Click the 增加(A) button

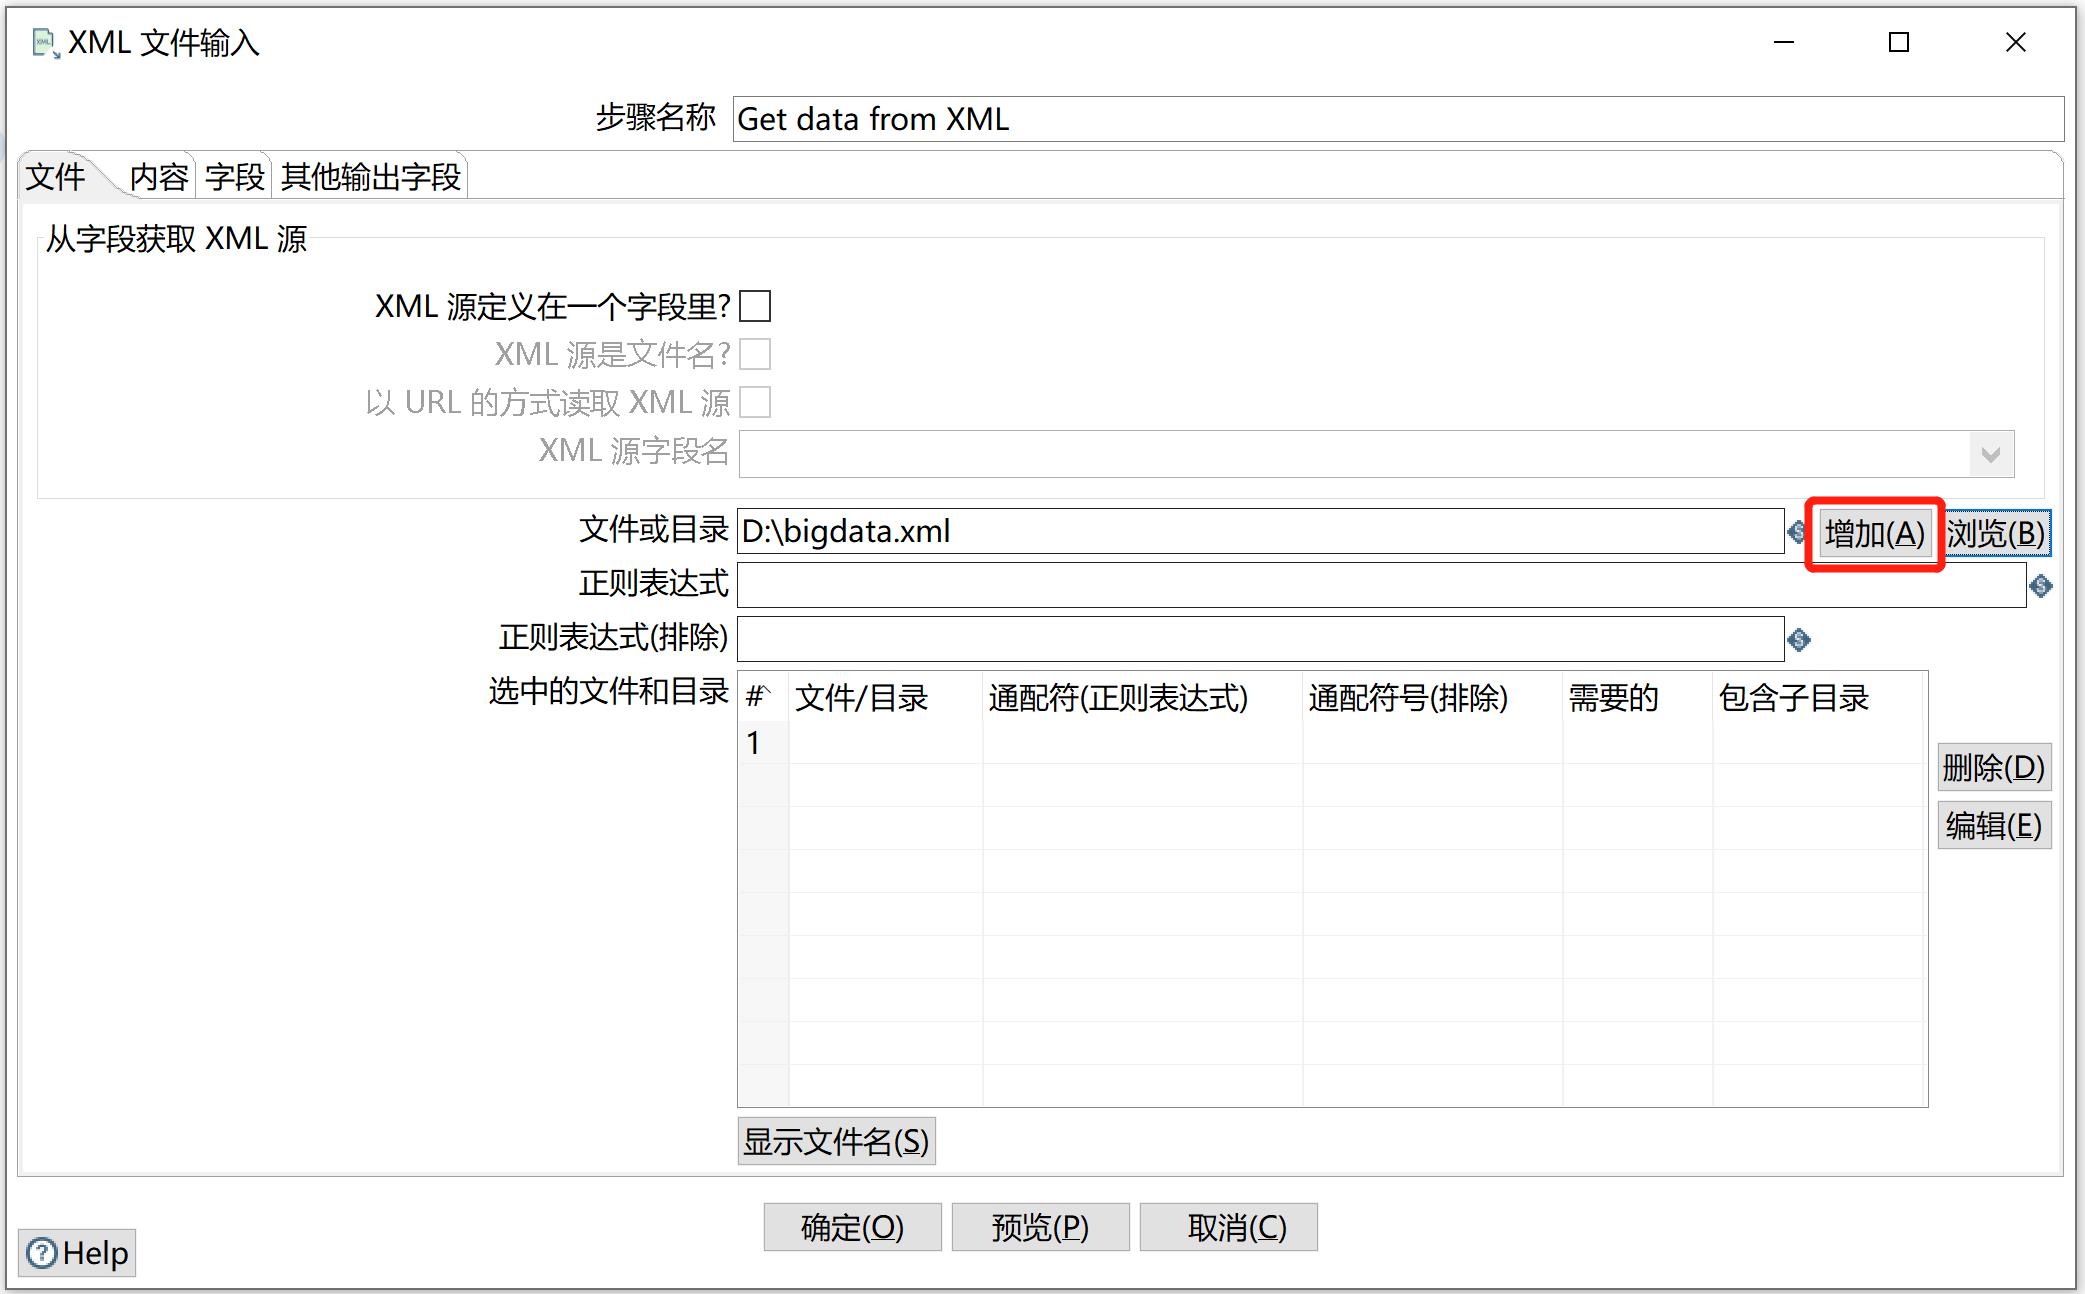point(1874,533)
